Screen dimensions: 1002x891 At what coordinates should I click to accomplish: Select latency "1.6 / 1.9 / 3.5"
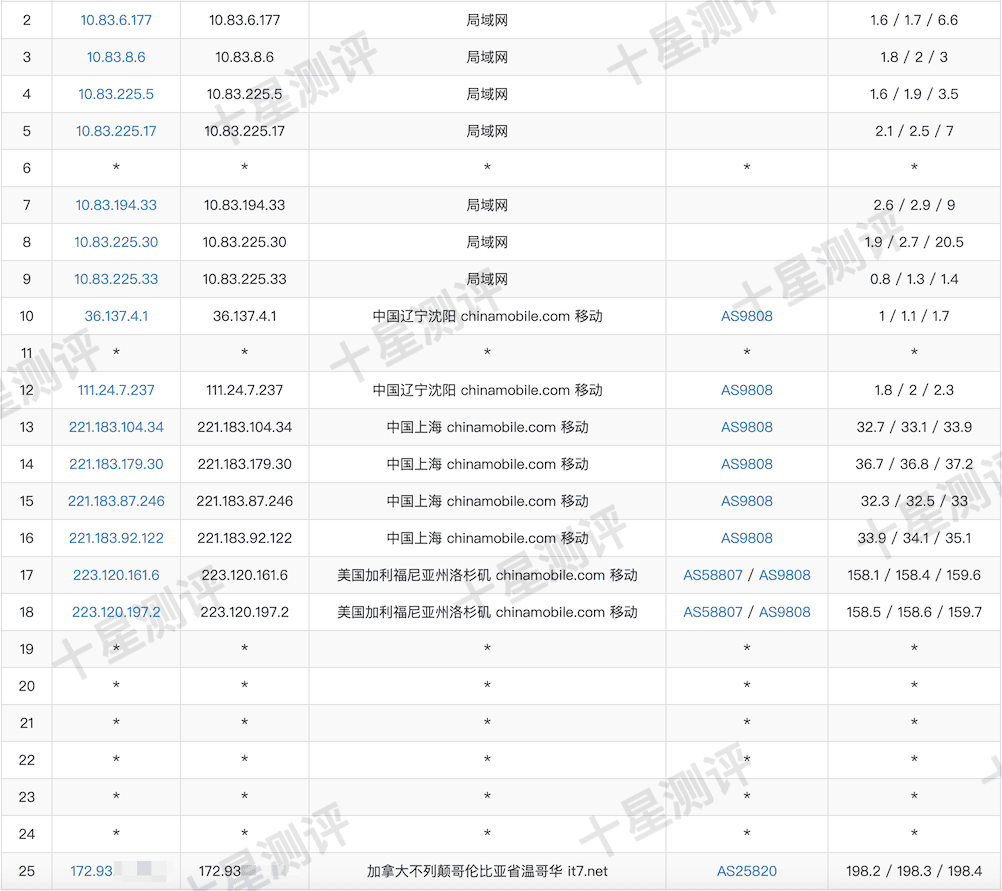[914, 94]
